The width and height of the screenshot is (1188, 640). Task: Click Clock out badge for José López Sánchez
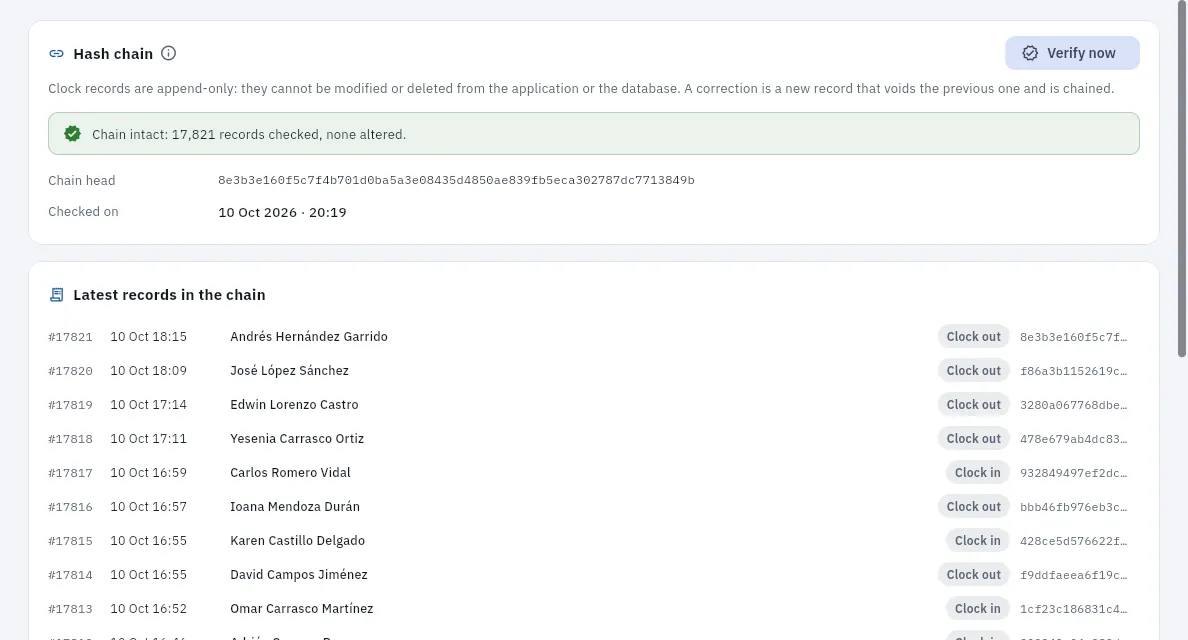click(x=974, y=370)
